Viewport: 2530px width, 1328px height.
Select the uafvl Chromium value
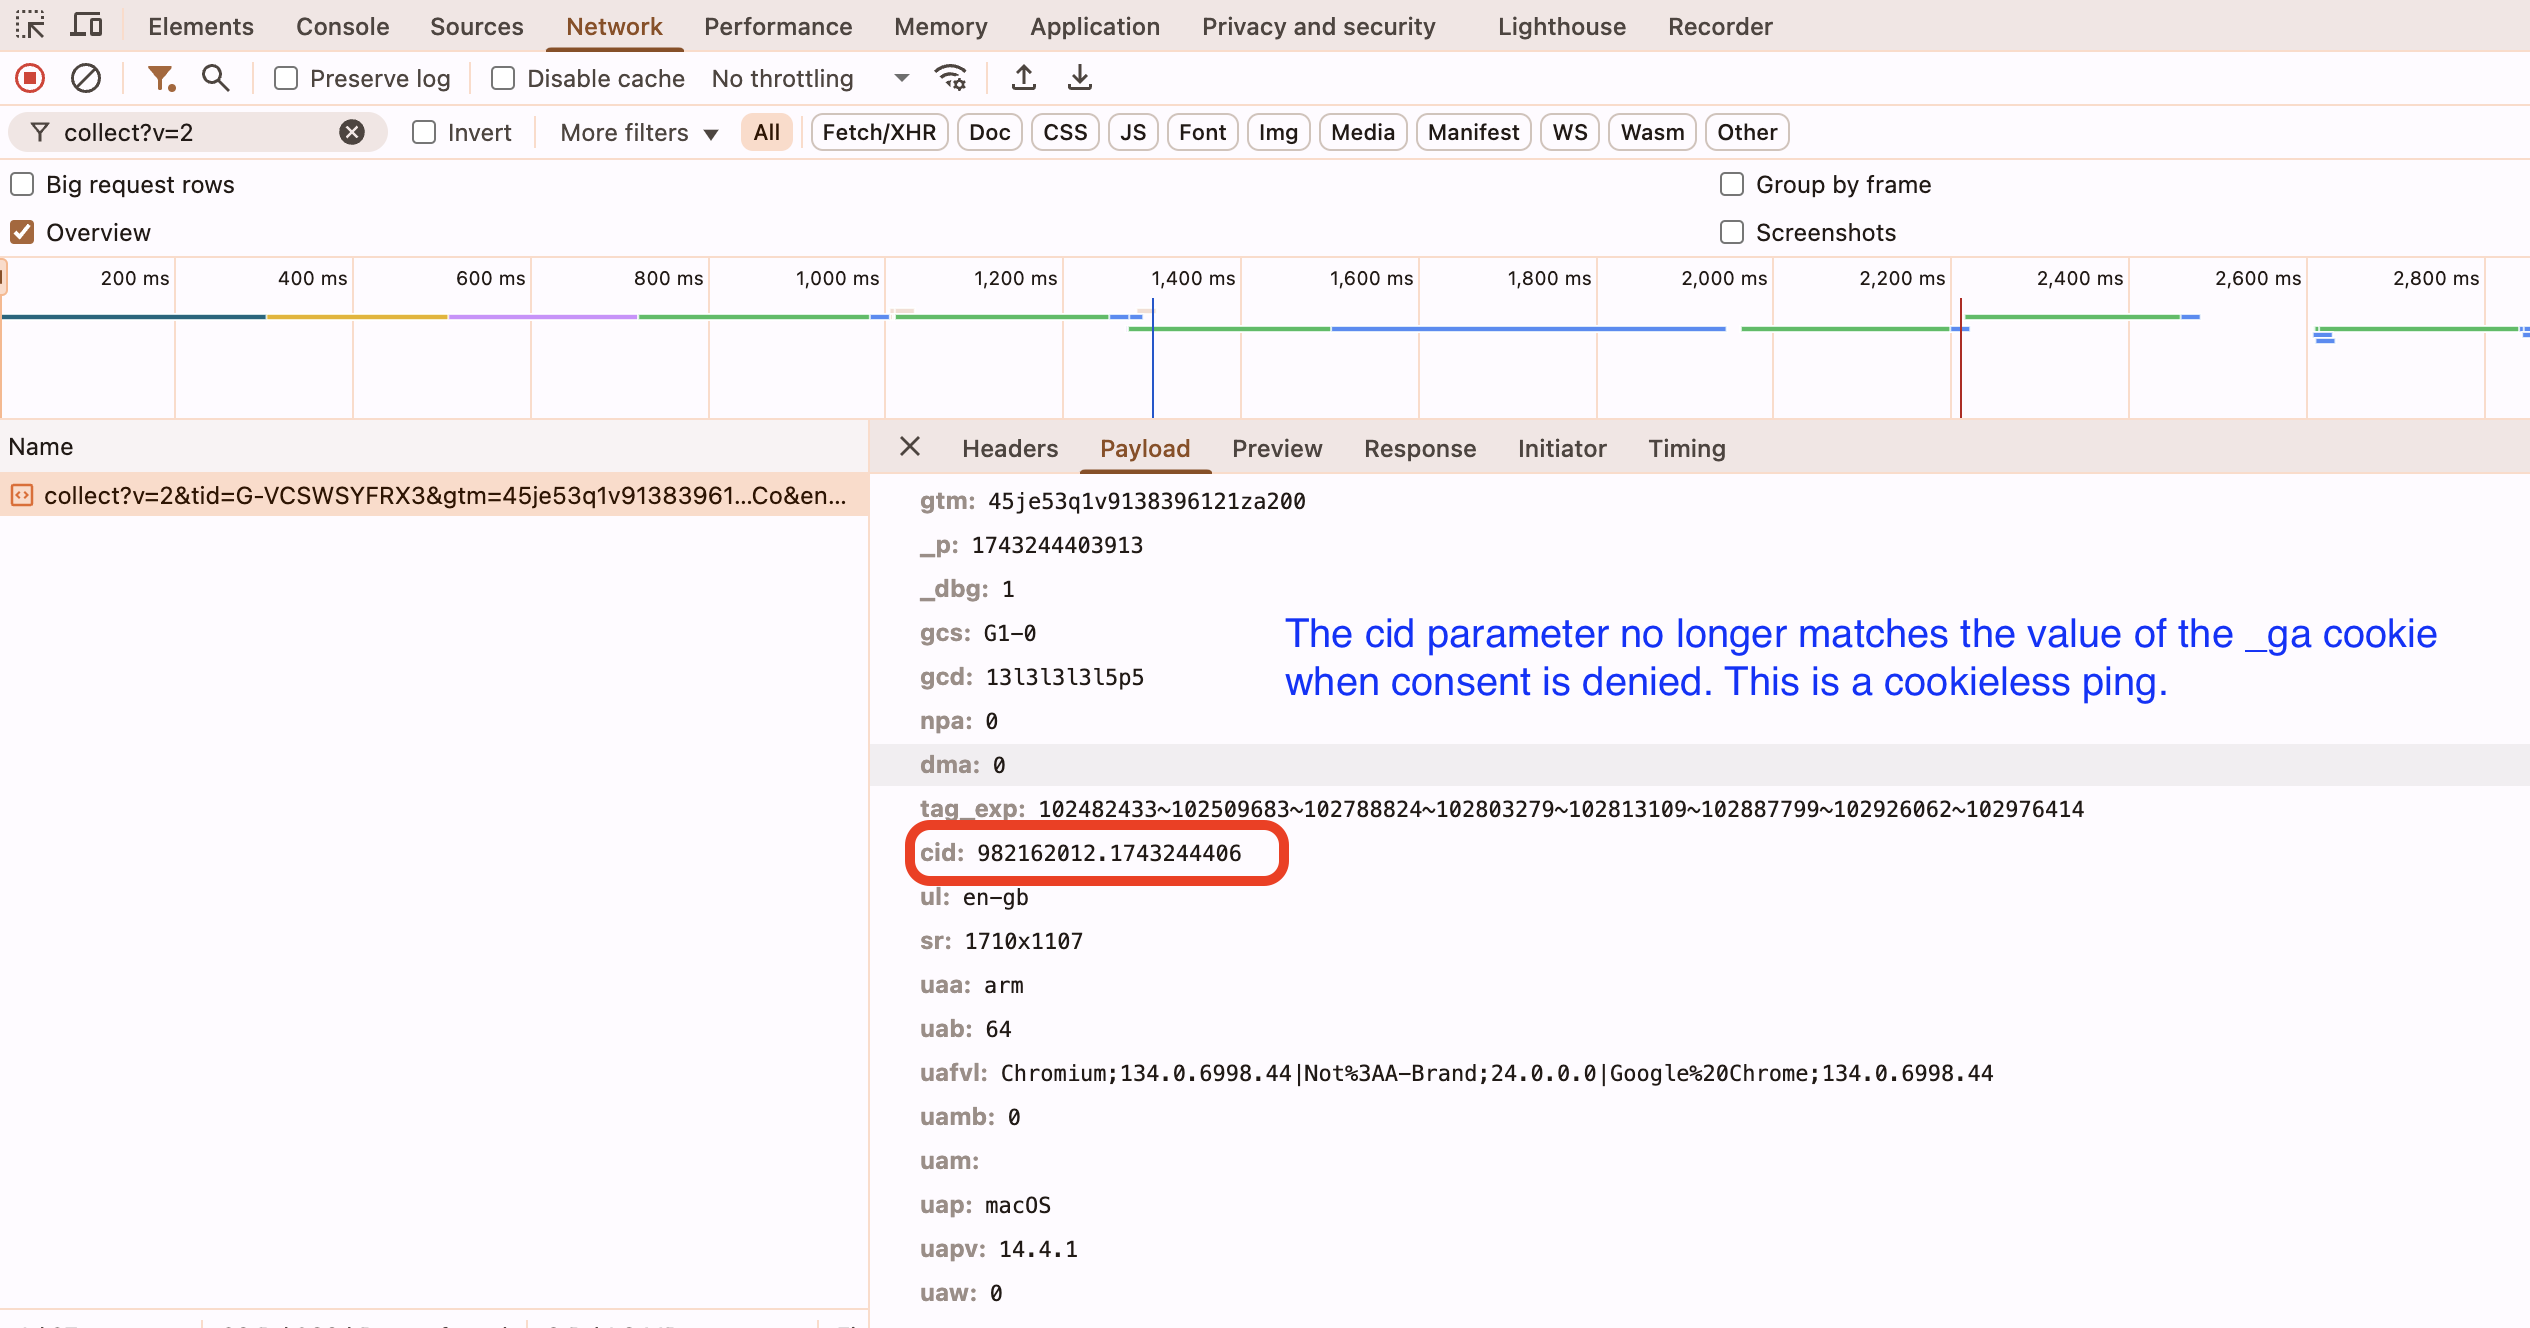(1497, 1073)
